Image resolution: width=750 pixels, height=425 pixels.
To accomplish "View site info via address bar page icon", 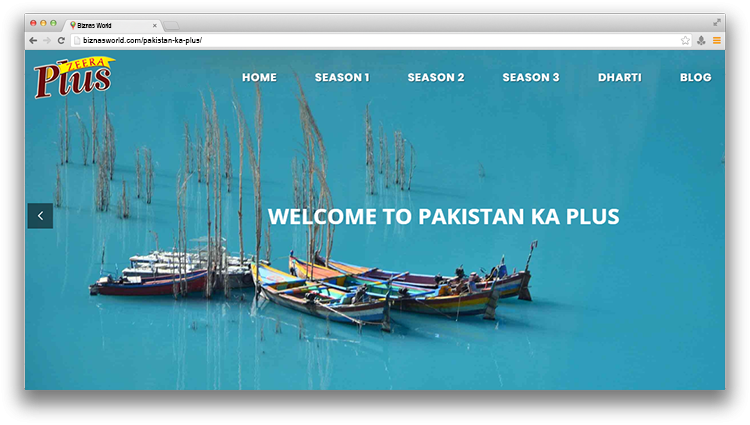I will [x=76, y=40].
